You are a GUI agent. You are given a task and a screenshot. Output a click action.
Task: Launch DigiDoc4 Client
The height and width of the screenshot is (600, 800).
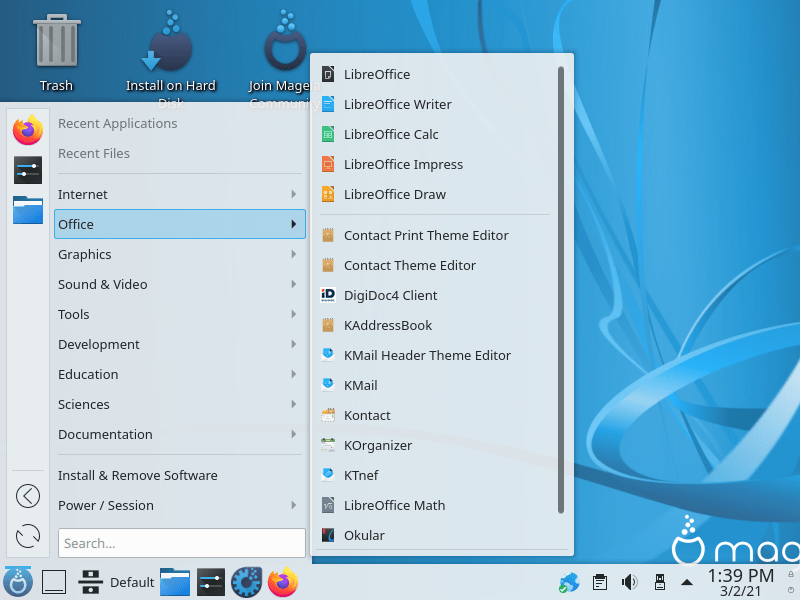pyautogui.click(x=435, y=296)
